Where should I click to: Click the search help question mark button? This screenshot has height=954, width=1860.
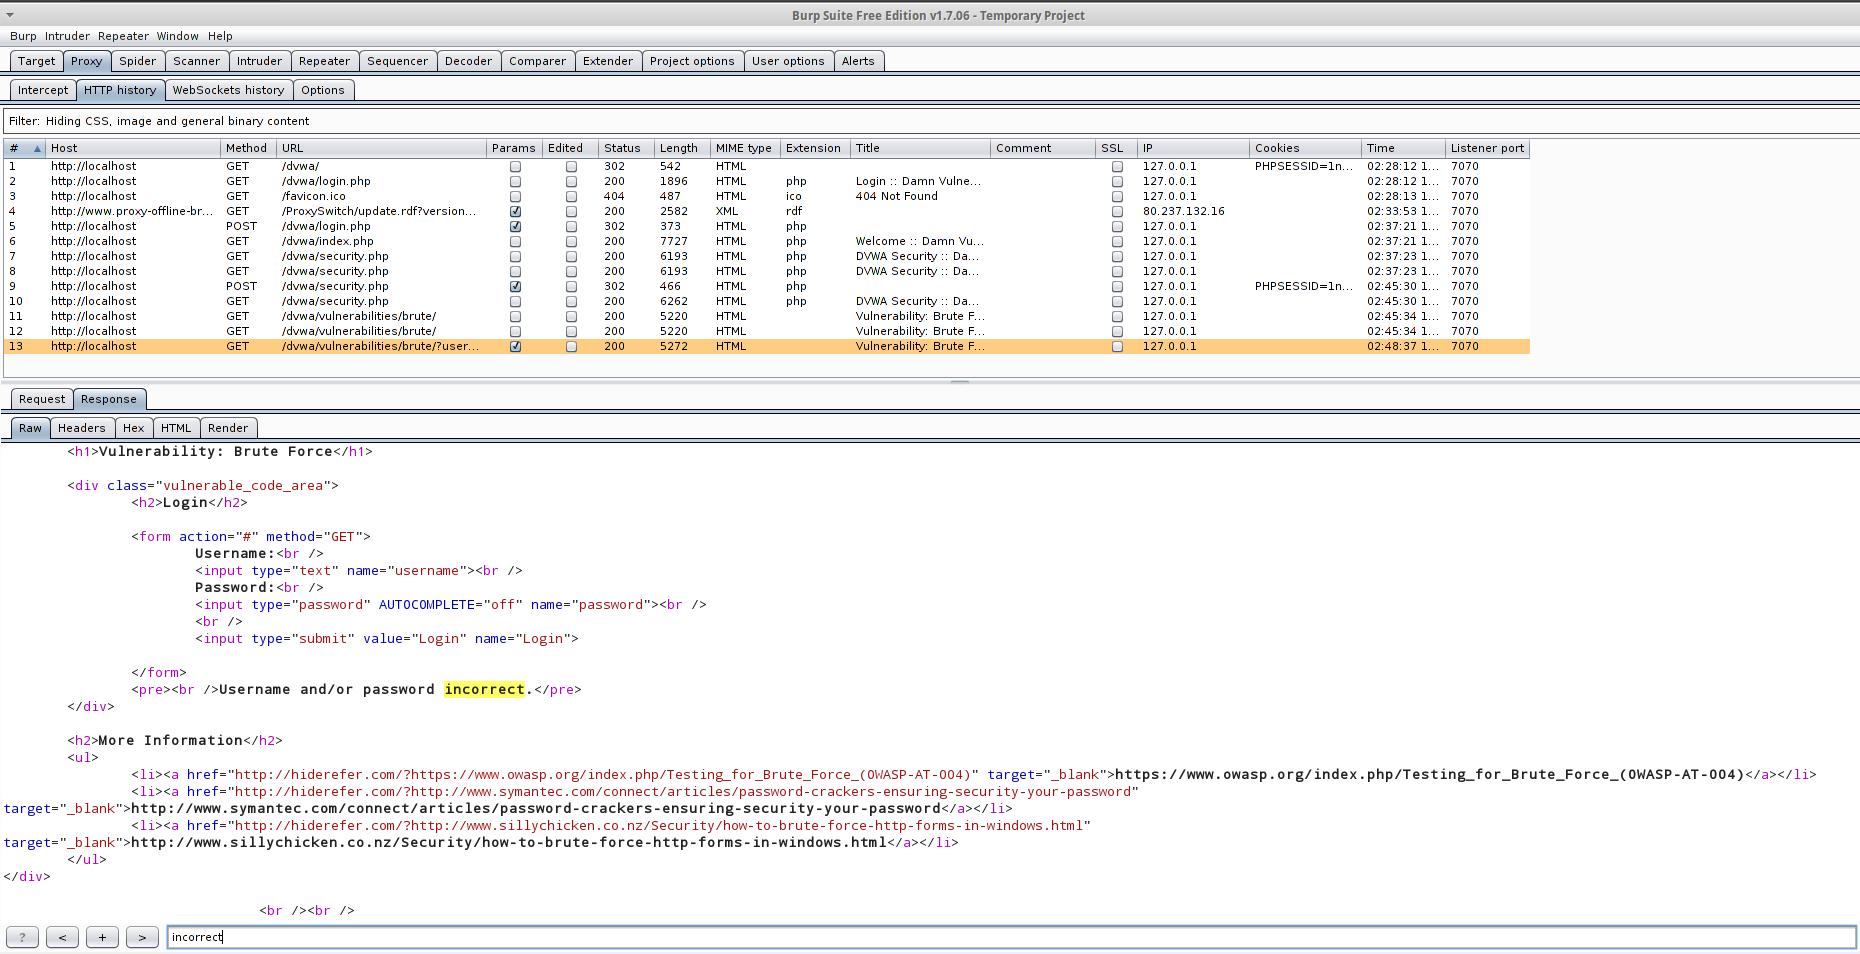[22, 937]
